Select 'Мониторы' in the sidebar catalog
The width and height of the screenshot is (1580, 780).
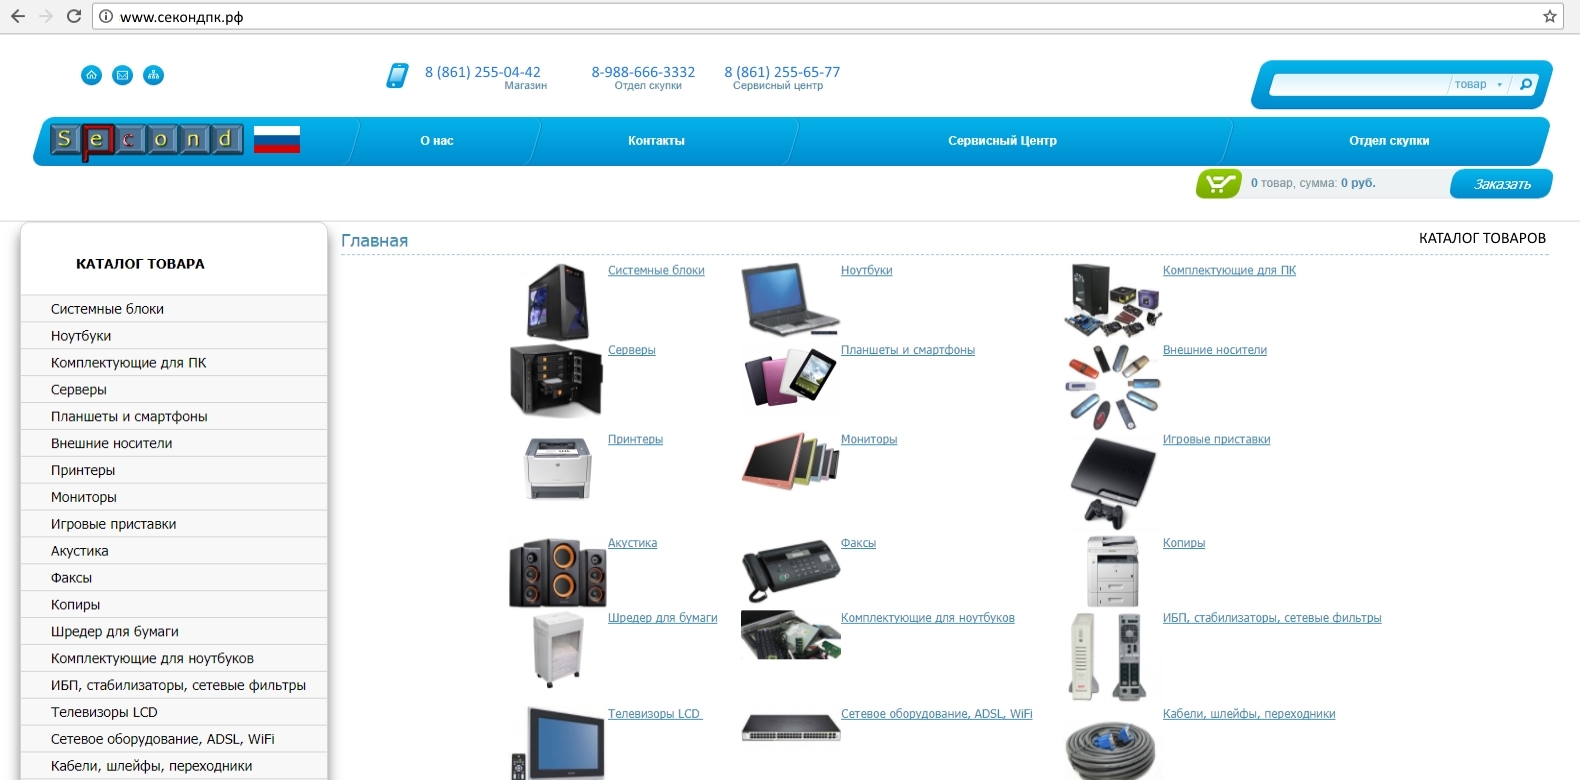pyautogui.click(x=174, y=497)
